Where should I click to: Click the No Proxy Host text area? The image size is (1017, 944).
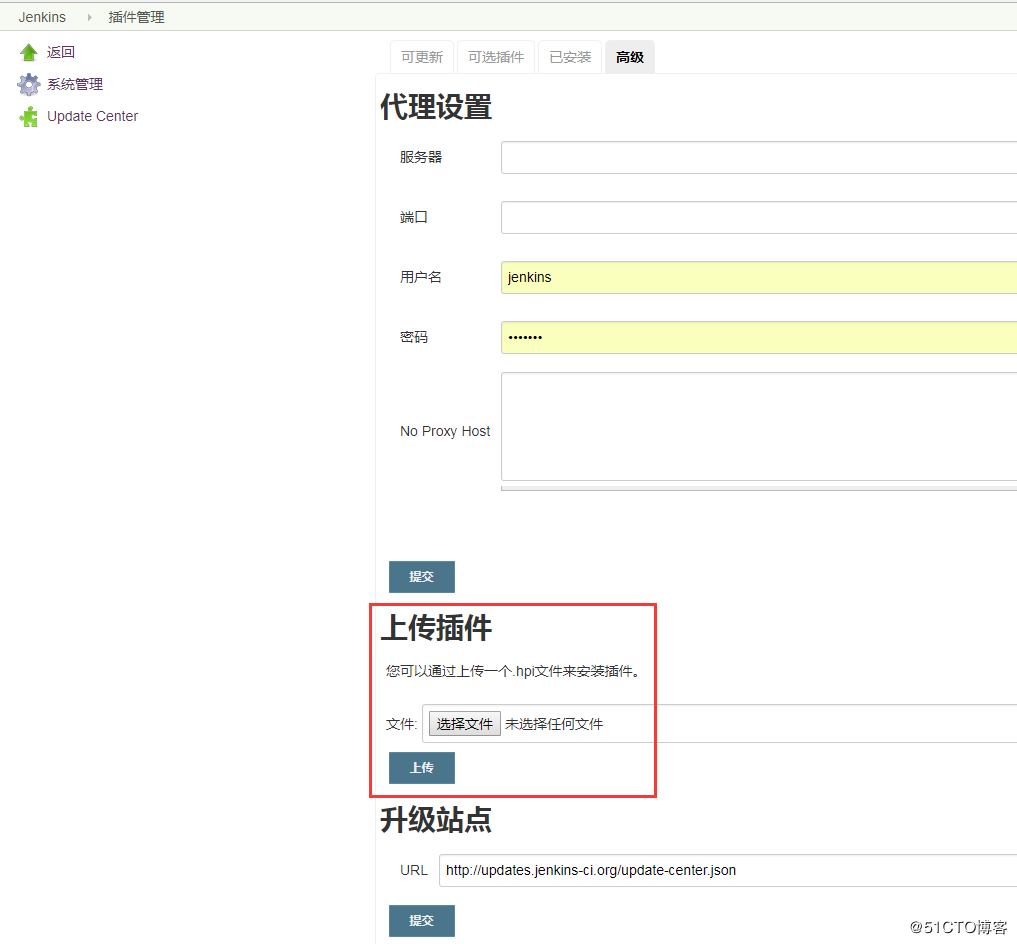coord(759,427)
